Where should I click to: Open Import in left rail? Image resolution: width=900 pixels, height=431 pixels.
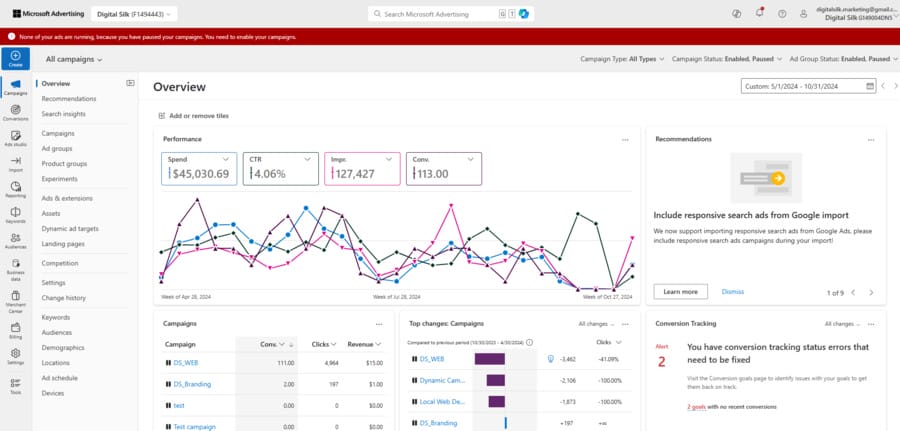(15, 164)
